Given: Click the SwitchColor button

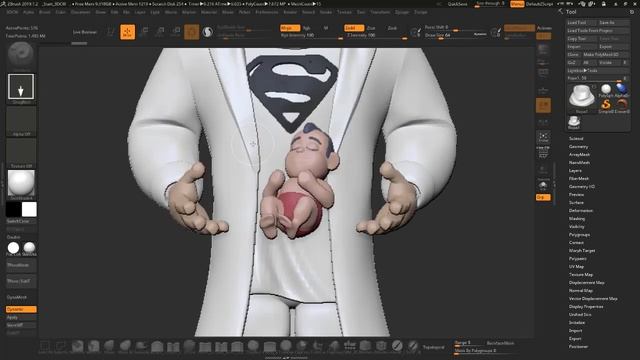Looking at the screenshot, I should pyautogui.click(x=21, y=221).
